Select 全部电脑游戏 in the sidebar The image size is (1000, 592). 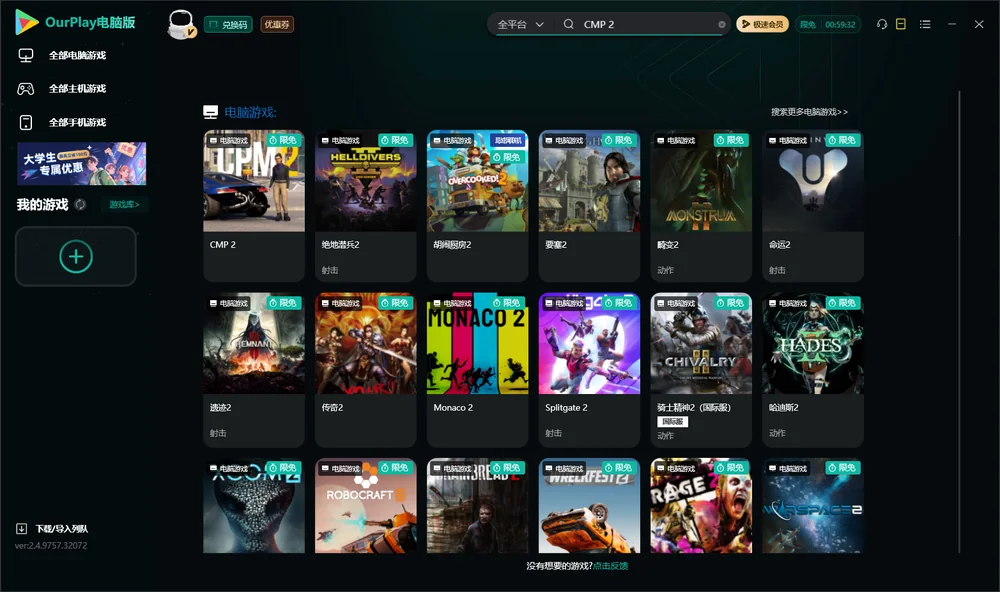77,56
